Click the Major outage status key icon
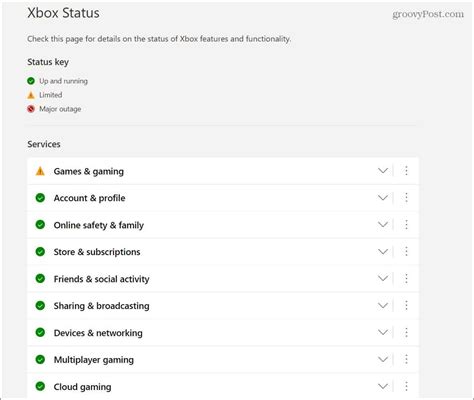Viewport: 474px width, 400px height. (31, 109)
